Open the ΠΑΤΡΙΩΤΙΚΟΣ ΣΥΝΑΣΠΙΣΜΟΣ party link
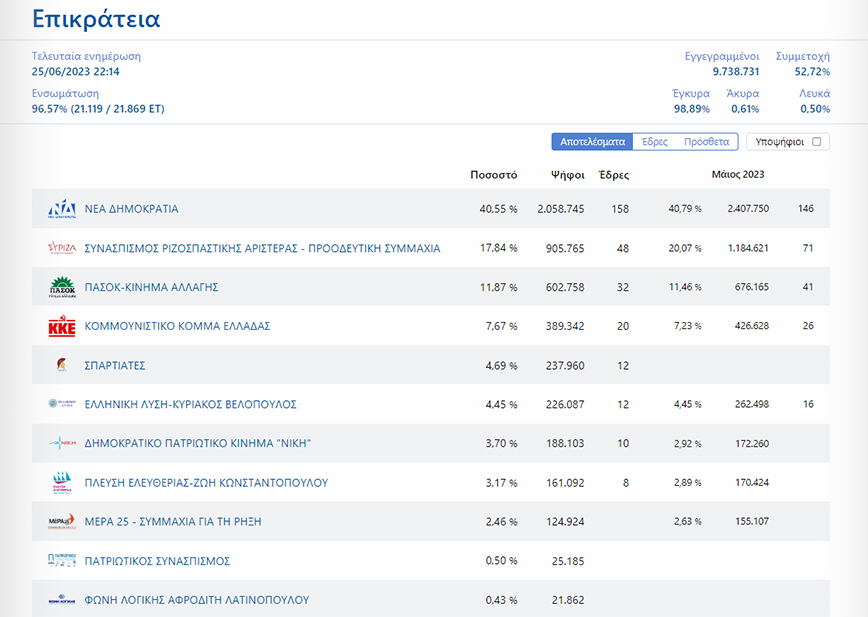This screenshot has width=868, height=617. coord(157,561)
